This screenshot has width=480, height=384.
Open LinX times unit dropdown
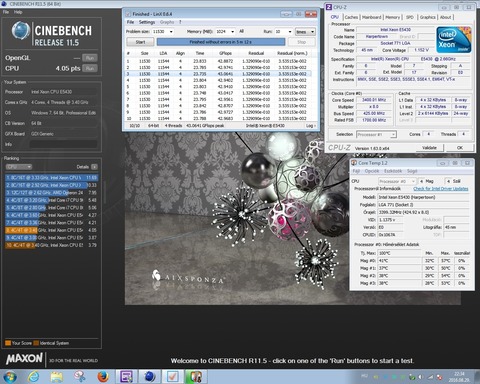tap(305, 32)
